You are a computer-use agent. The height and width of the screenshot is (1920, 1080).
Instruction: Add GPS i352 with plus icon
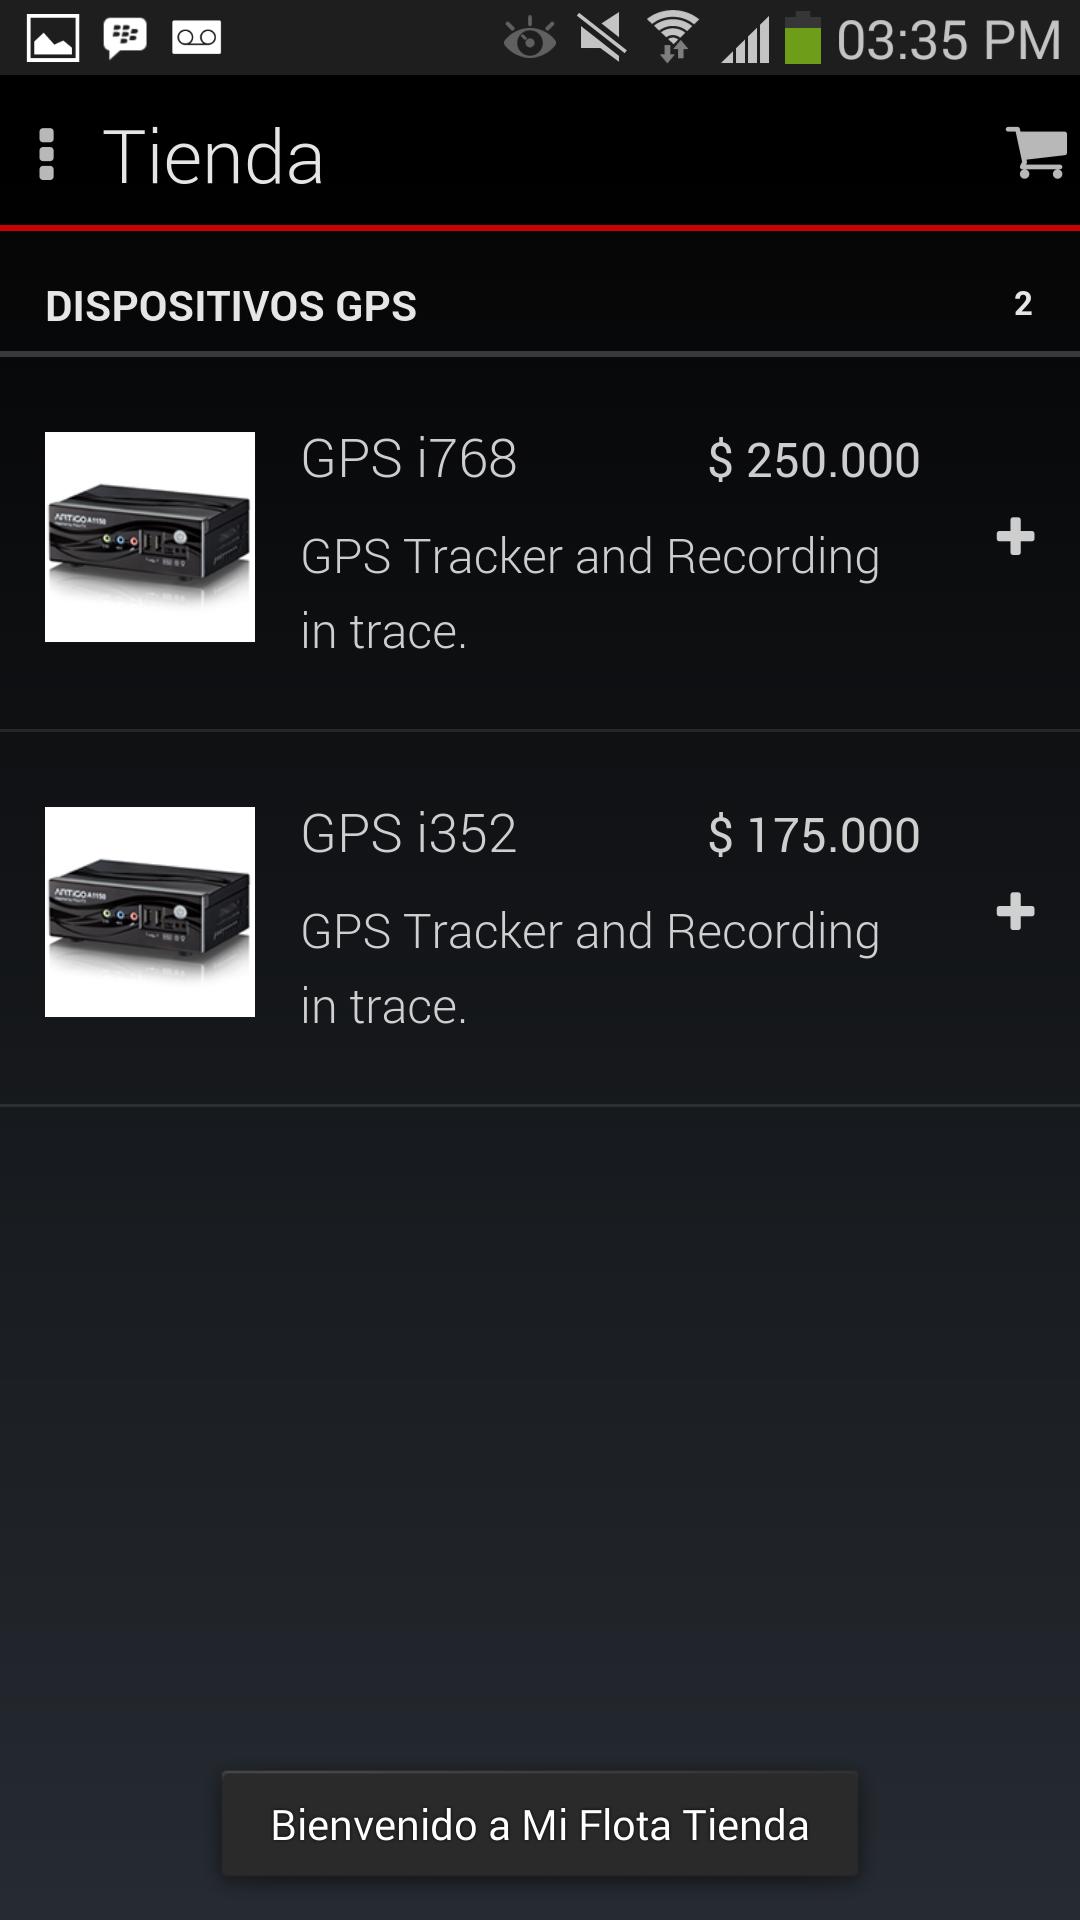pyautogui.click(x=1015, y=912)
